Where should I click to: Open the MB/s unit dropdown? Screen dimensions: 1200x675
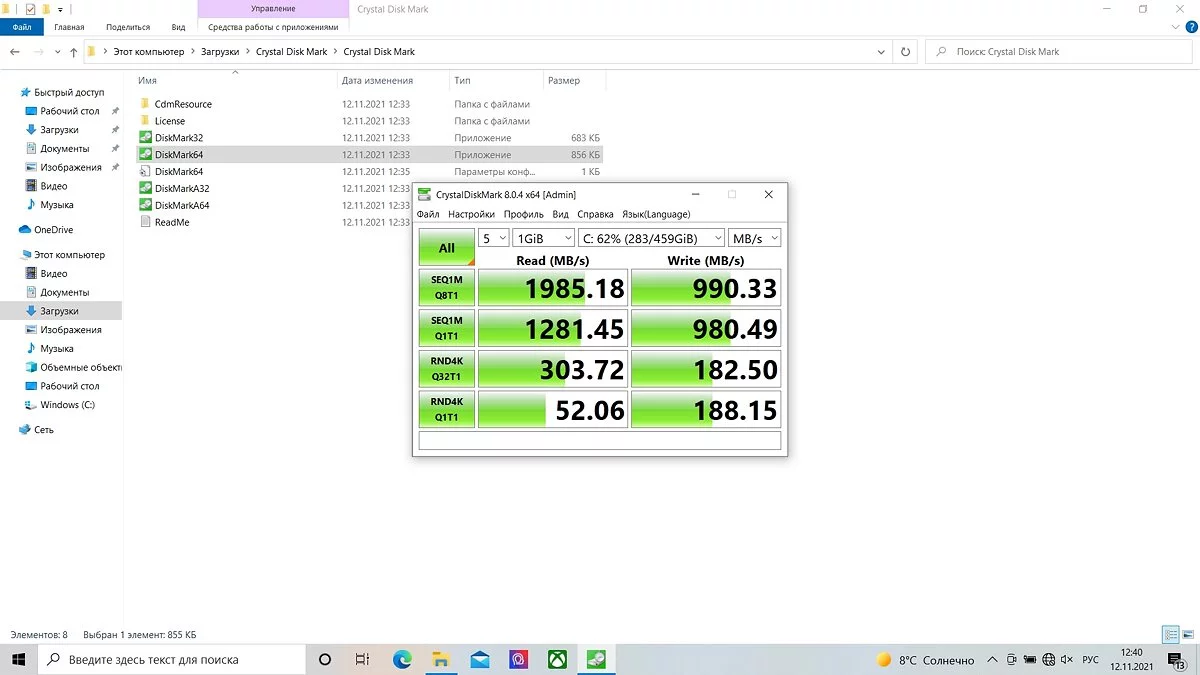[755, 238]
